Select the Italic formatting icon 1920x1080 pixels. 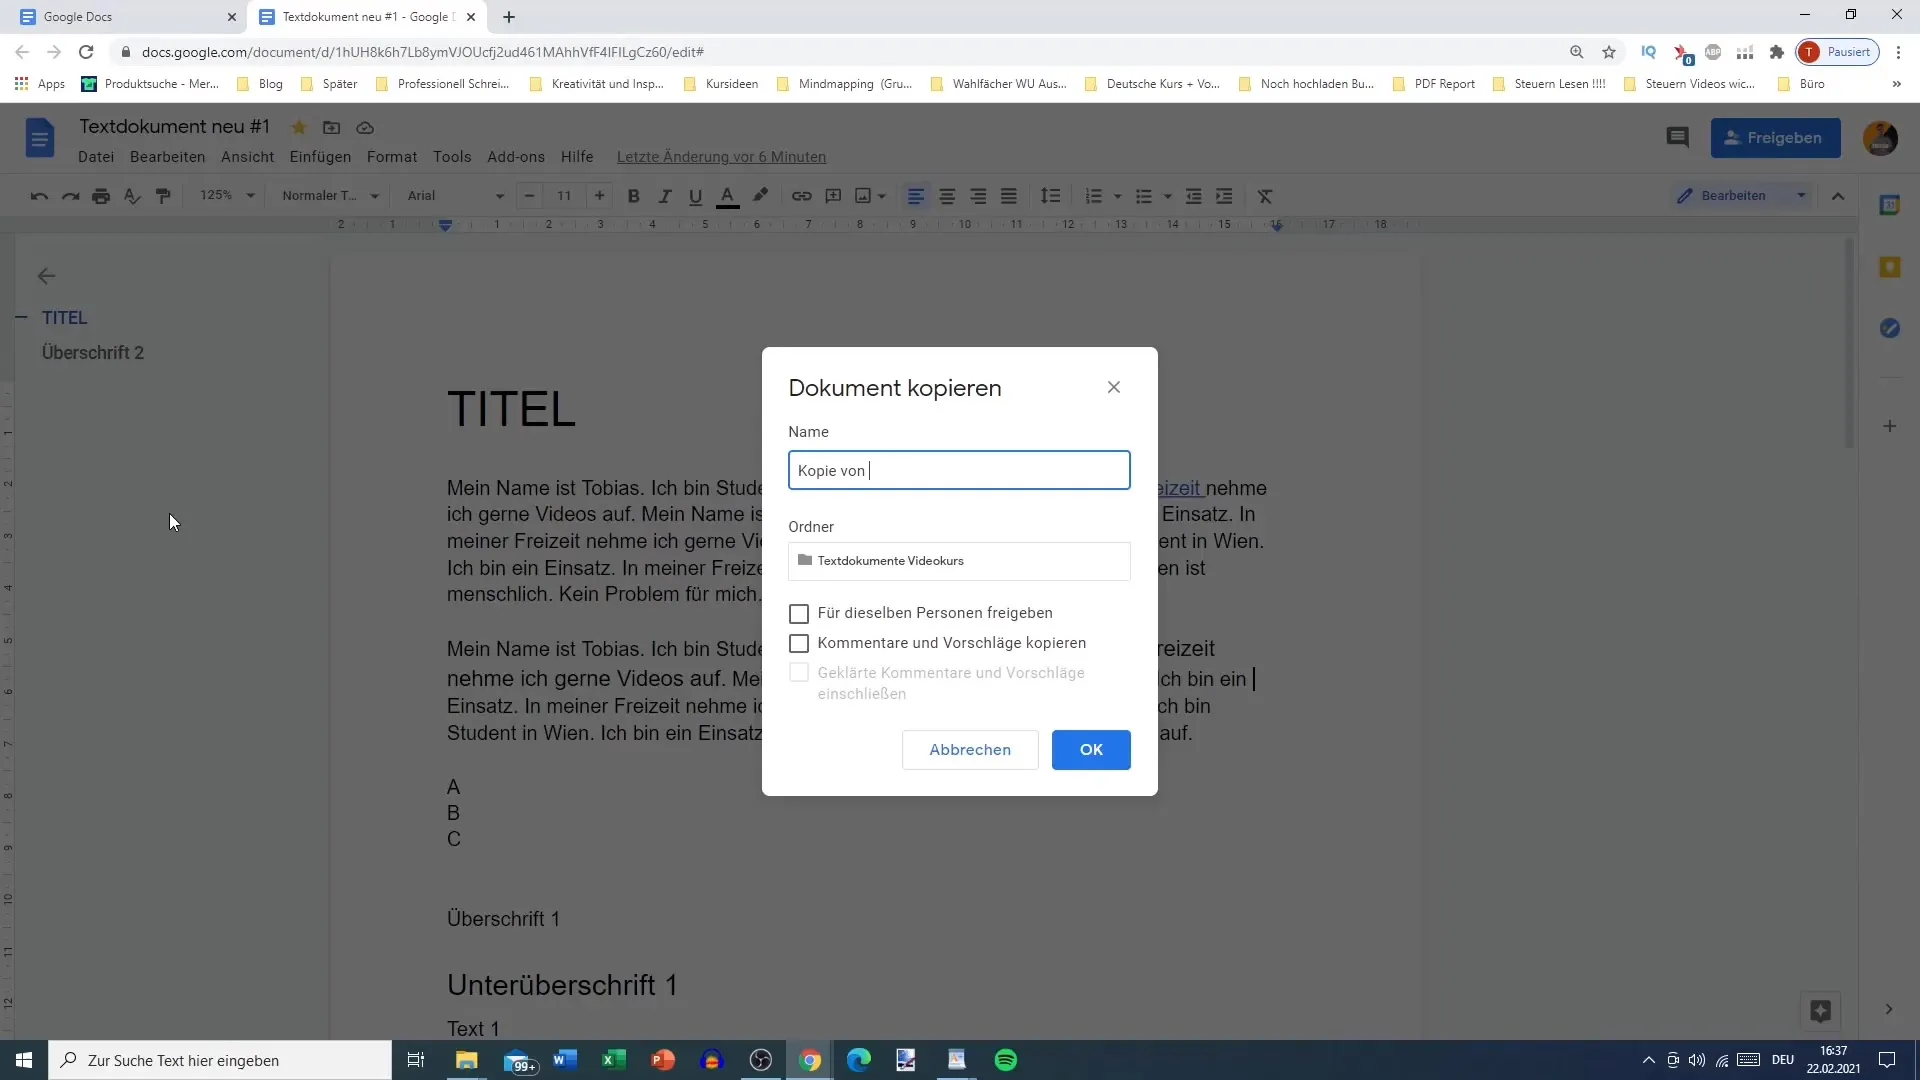point(667,195)
